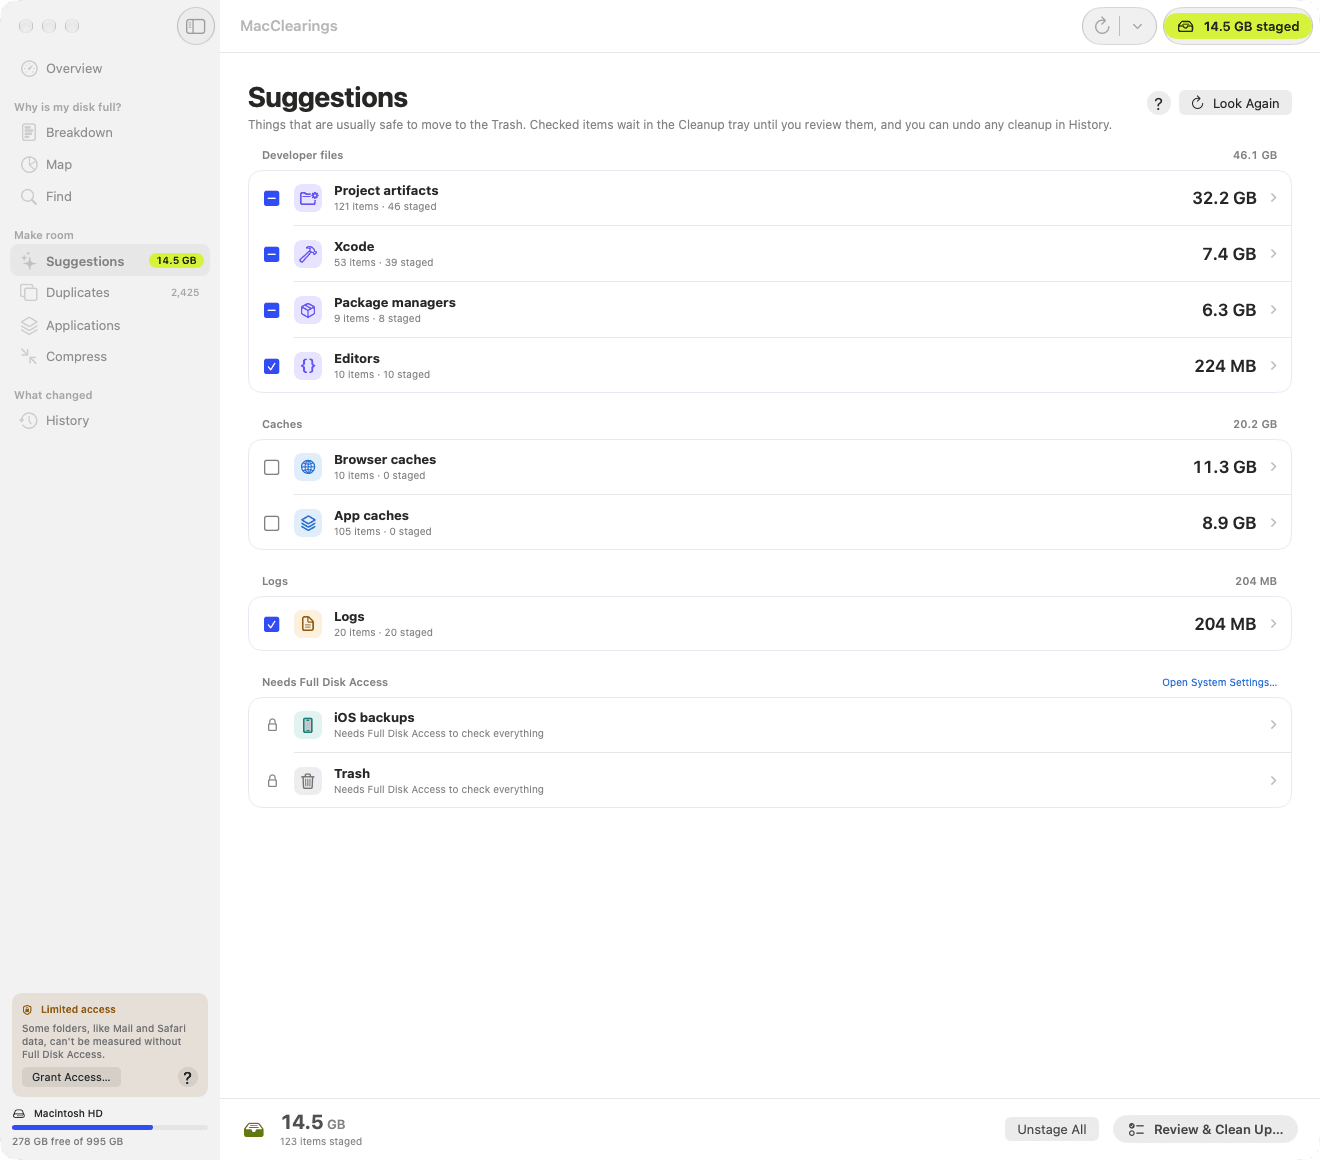
Task: Expand the Browser caches row chevron
Action: tap(1273, 467)
